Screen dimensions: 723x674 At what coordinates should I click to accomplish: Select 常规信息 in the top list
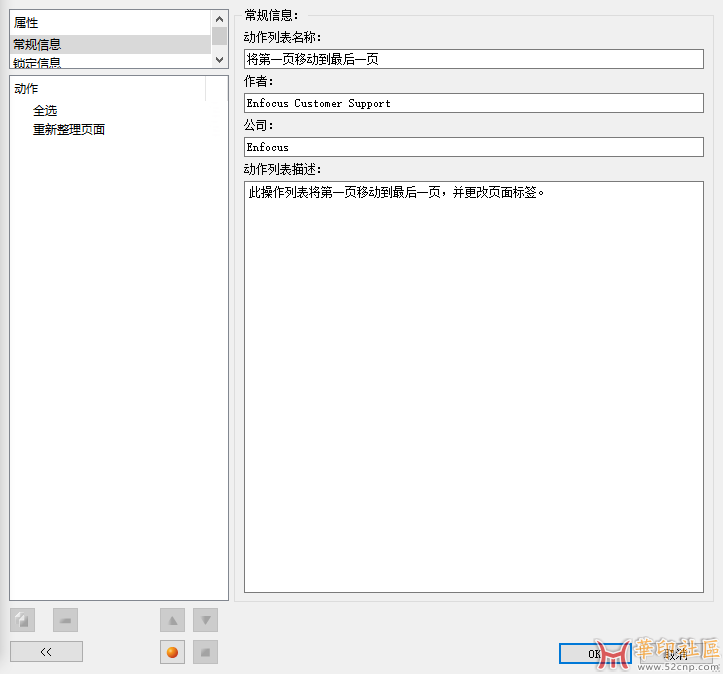point(37,44)
